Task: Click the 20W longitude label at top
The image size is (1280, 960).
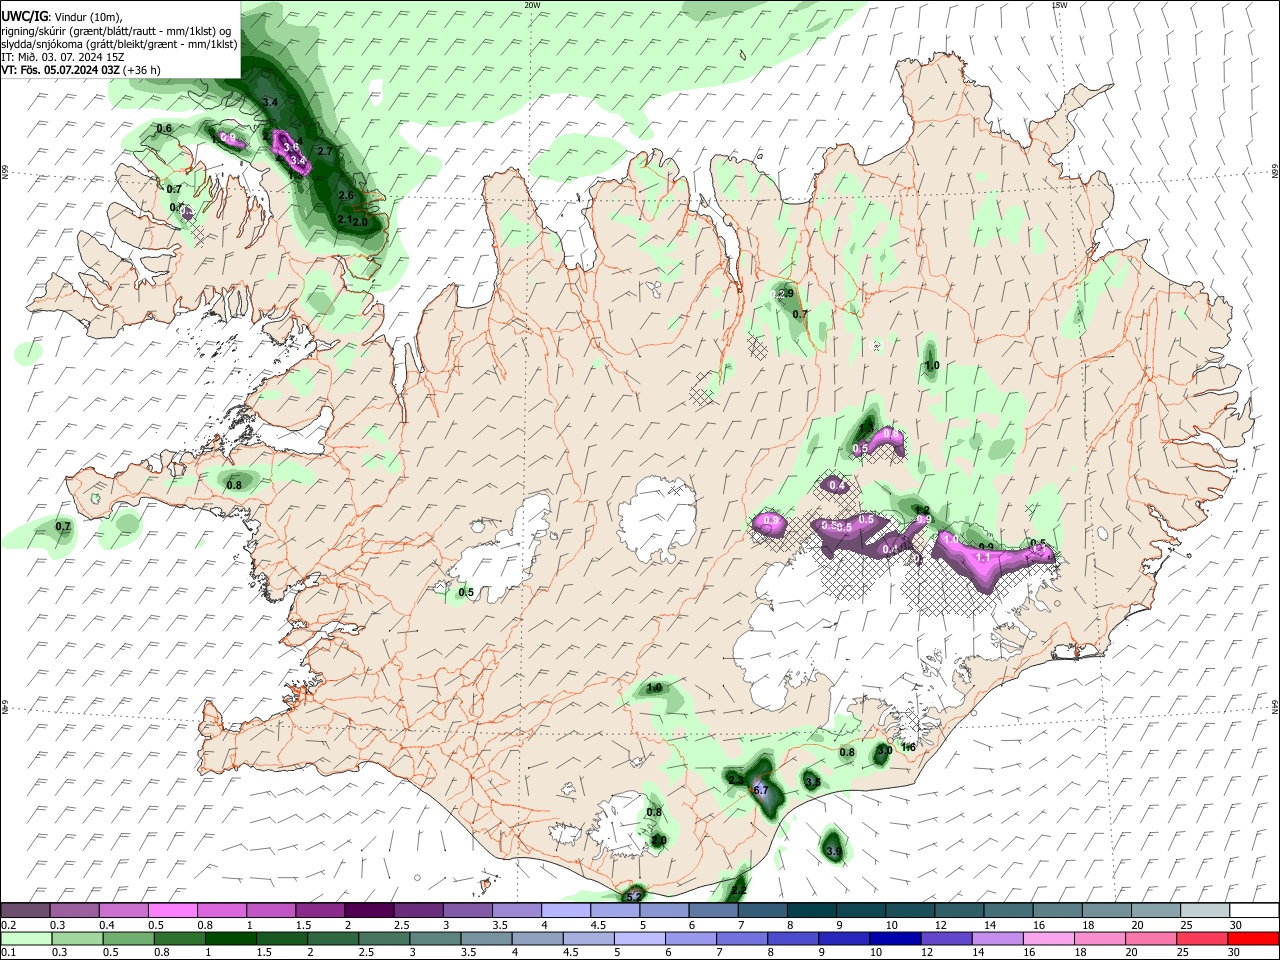Action: tap(532, 5)
